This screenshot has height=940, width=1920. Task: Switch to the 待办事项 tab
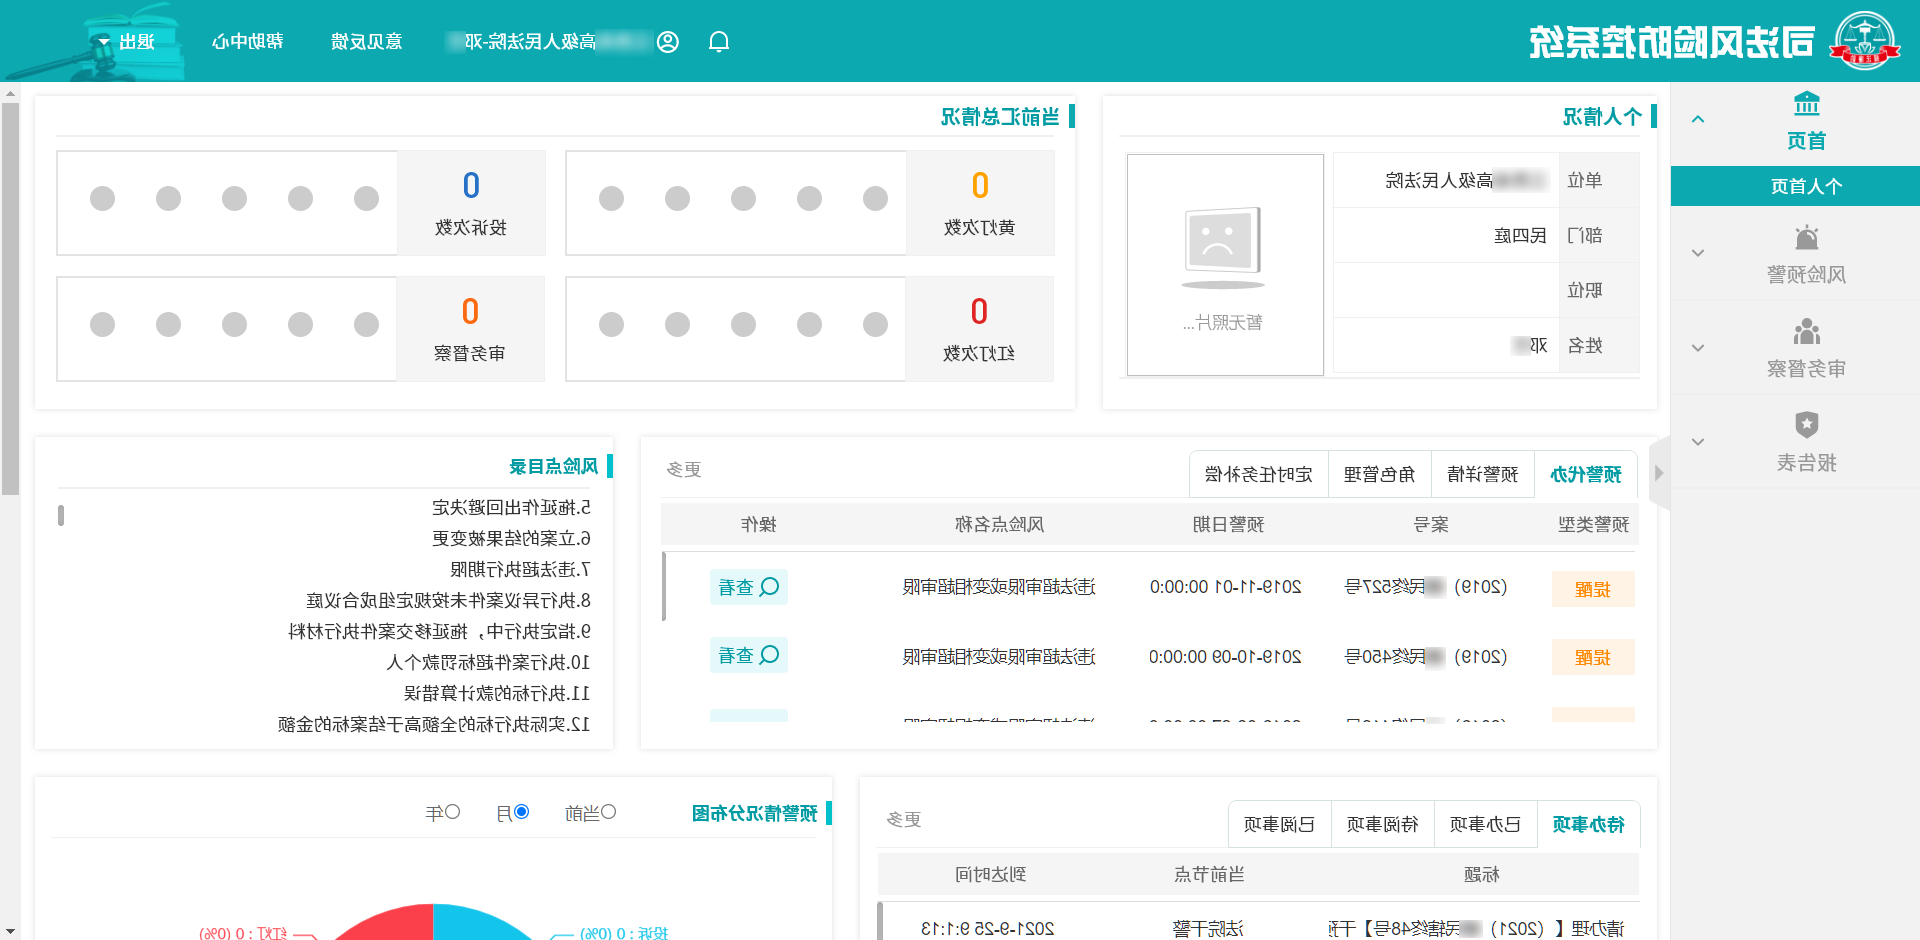pyautogui.click(x=1588, y=824)
